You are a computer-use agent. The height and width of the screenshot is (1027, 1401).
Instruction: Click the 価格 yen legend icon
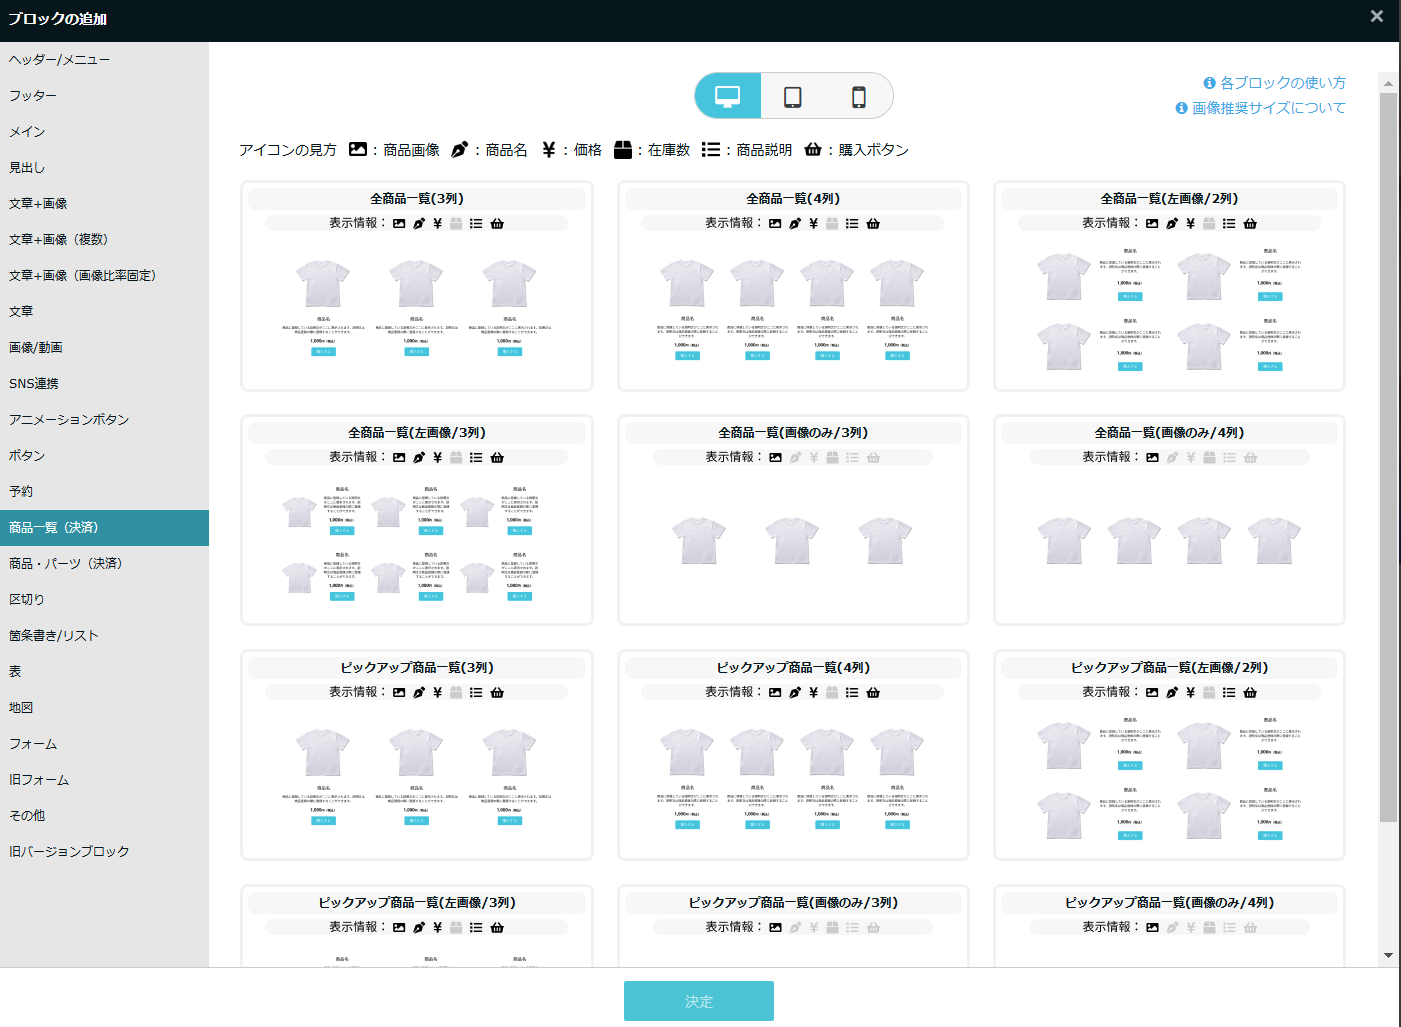(x=549, y=149)
